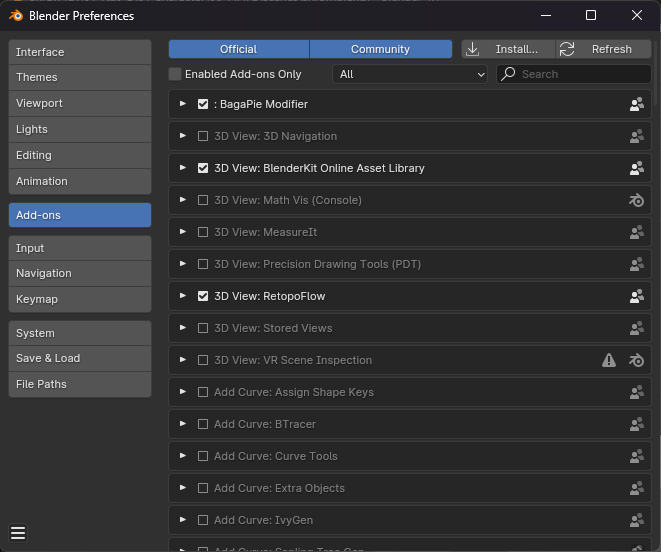Click the community icon on IvyGen row
The image size is (661, 552).
[x=637, y=520]
